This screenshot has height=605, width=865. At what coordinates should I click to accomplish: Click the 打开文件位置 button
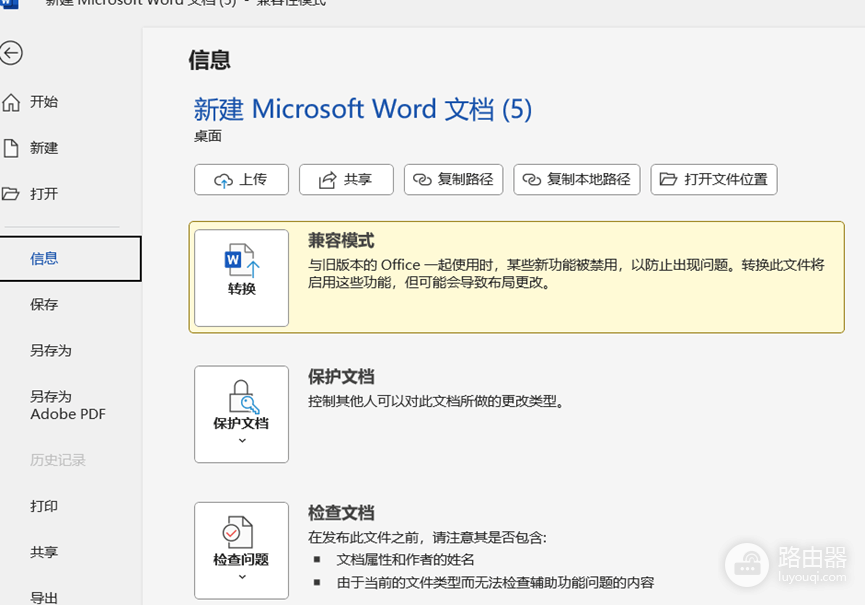click(713, 180)
